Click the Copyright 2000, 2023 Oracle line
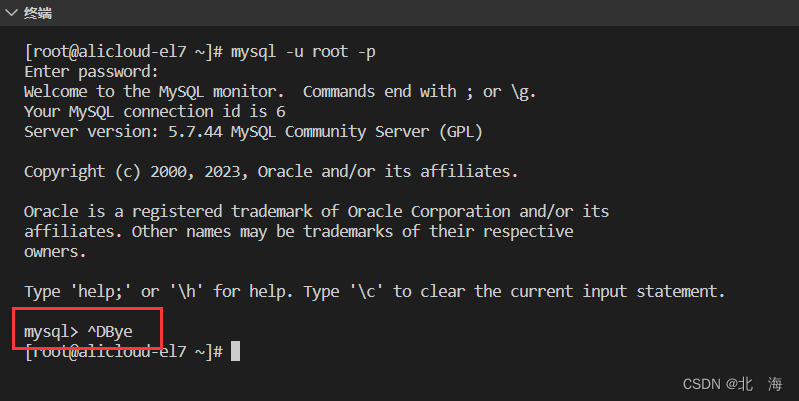Viewport: 799px width, 401px height. pyautogui.click(x=271, y=172)
